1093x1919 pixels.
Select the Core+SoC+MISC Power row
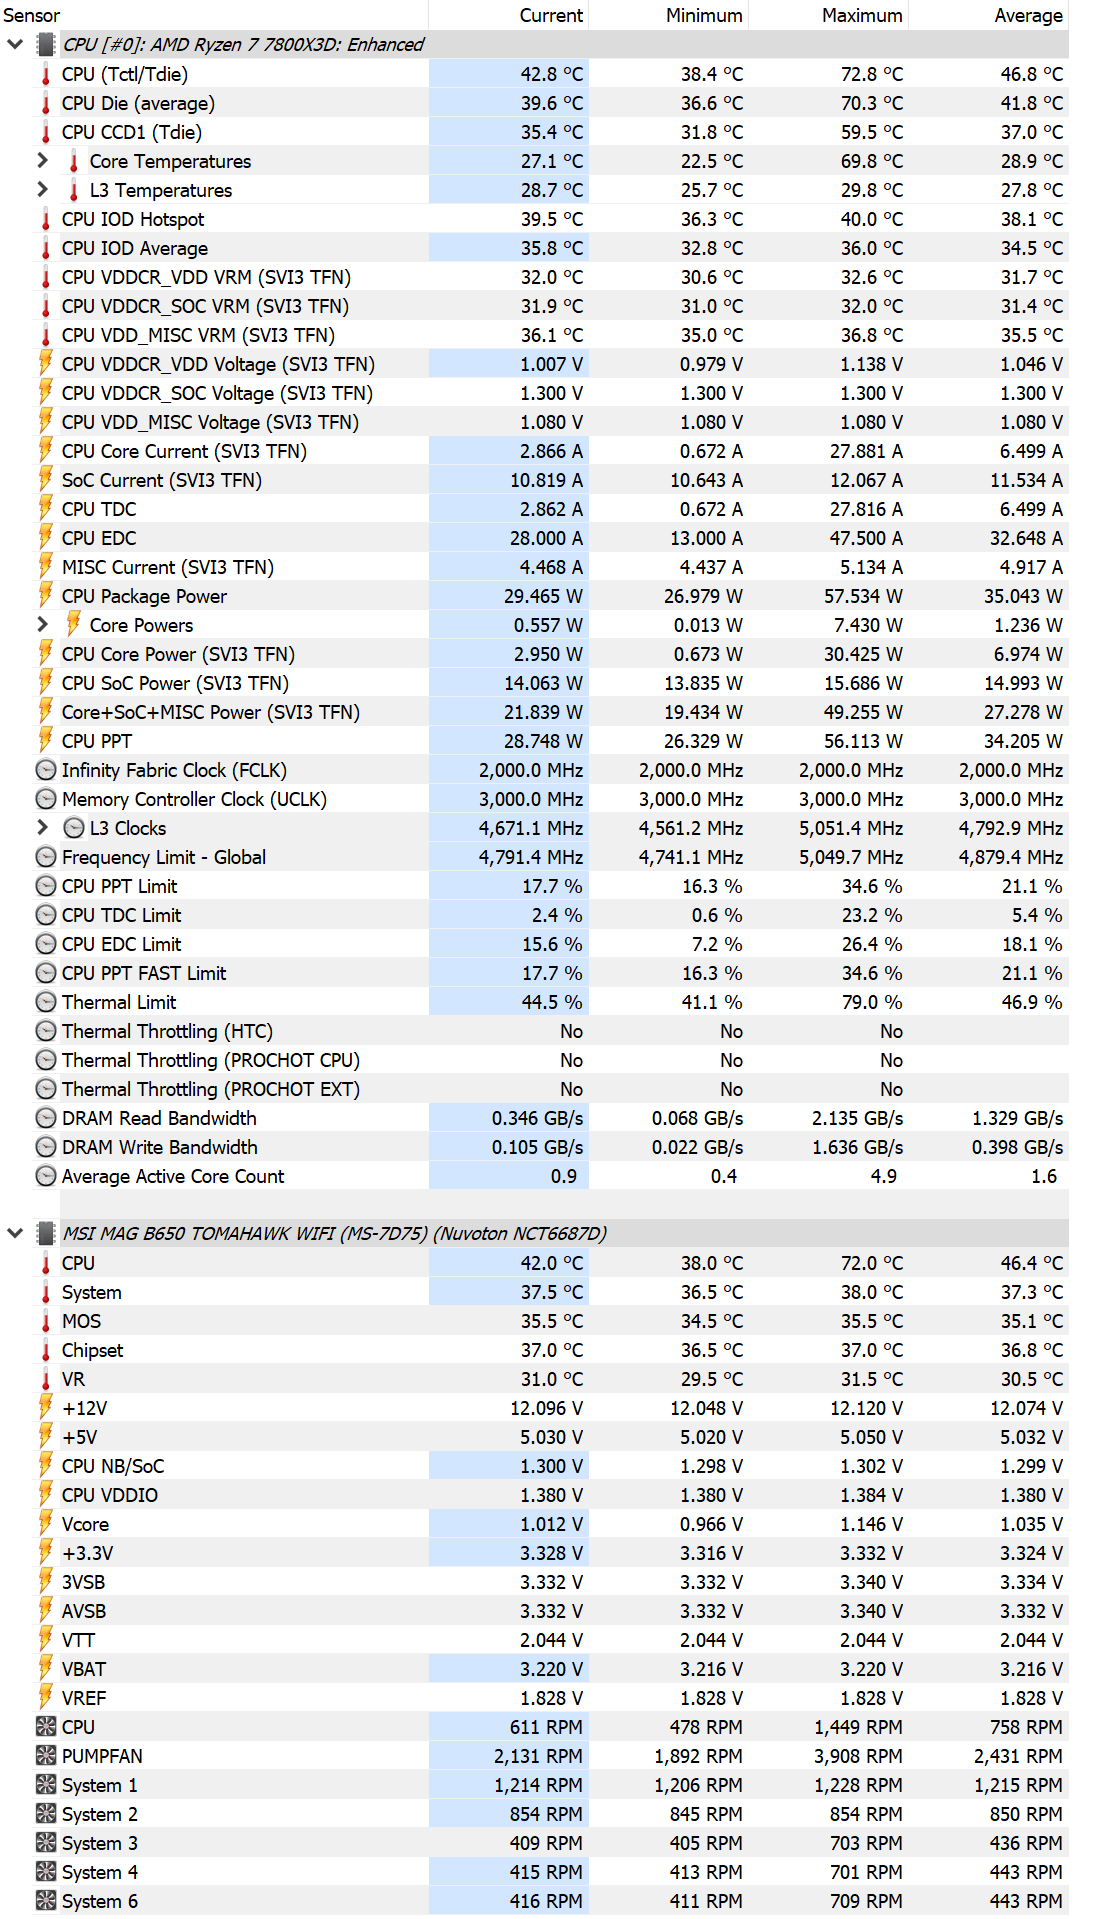pyautogui.click(x=534, y=712)
